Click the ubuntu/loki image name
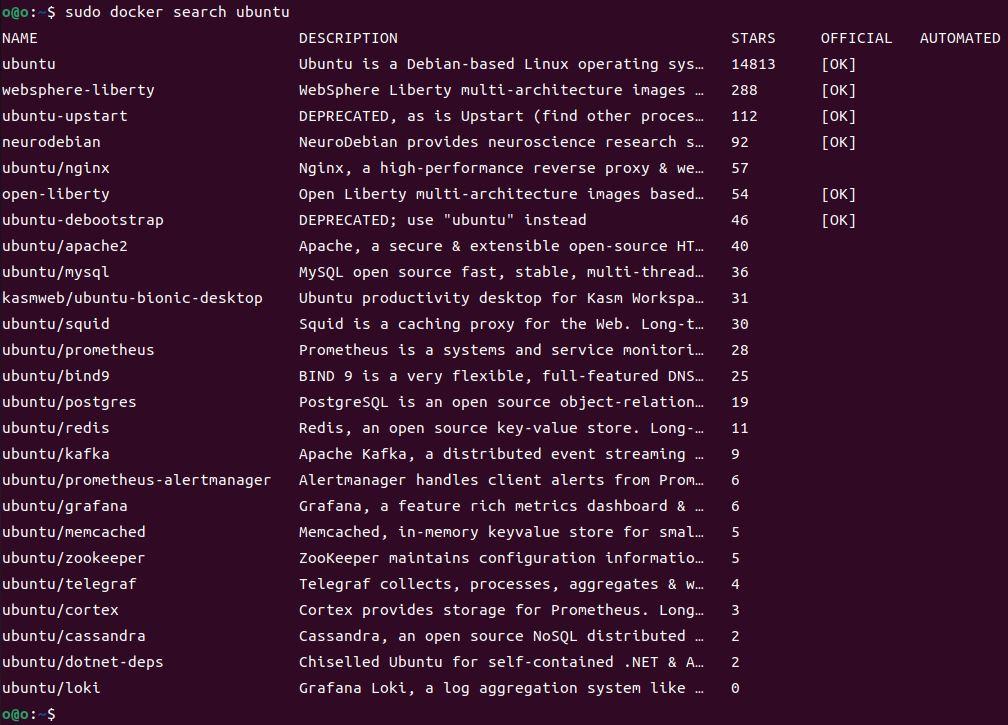 tap(51, 688)
